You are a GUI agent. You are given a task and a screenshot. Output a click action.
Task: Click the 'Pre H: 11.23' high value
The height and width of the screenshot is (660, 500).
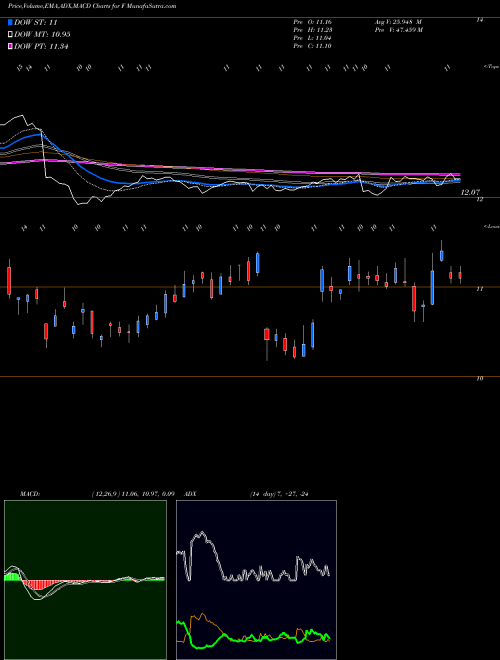point(313,30)
